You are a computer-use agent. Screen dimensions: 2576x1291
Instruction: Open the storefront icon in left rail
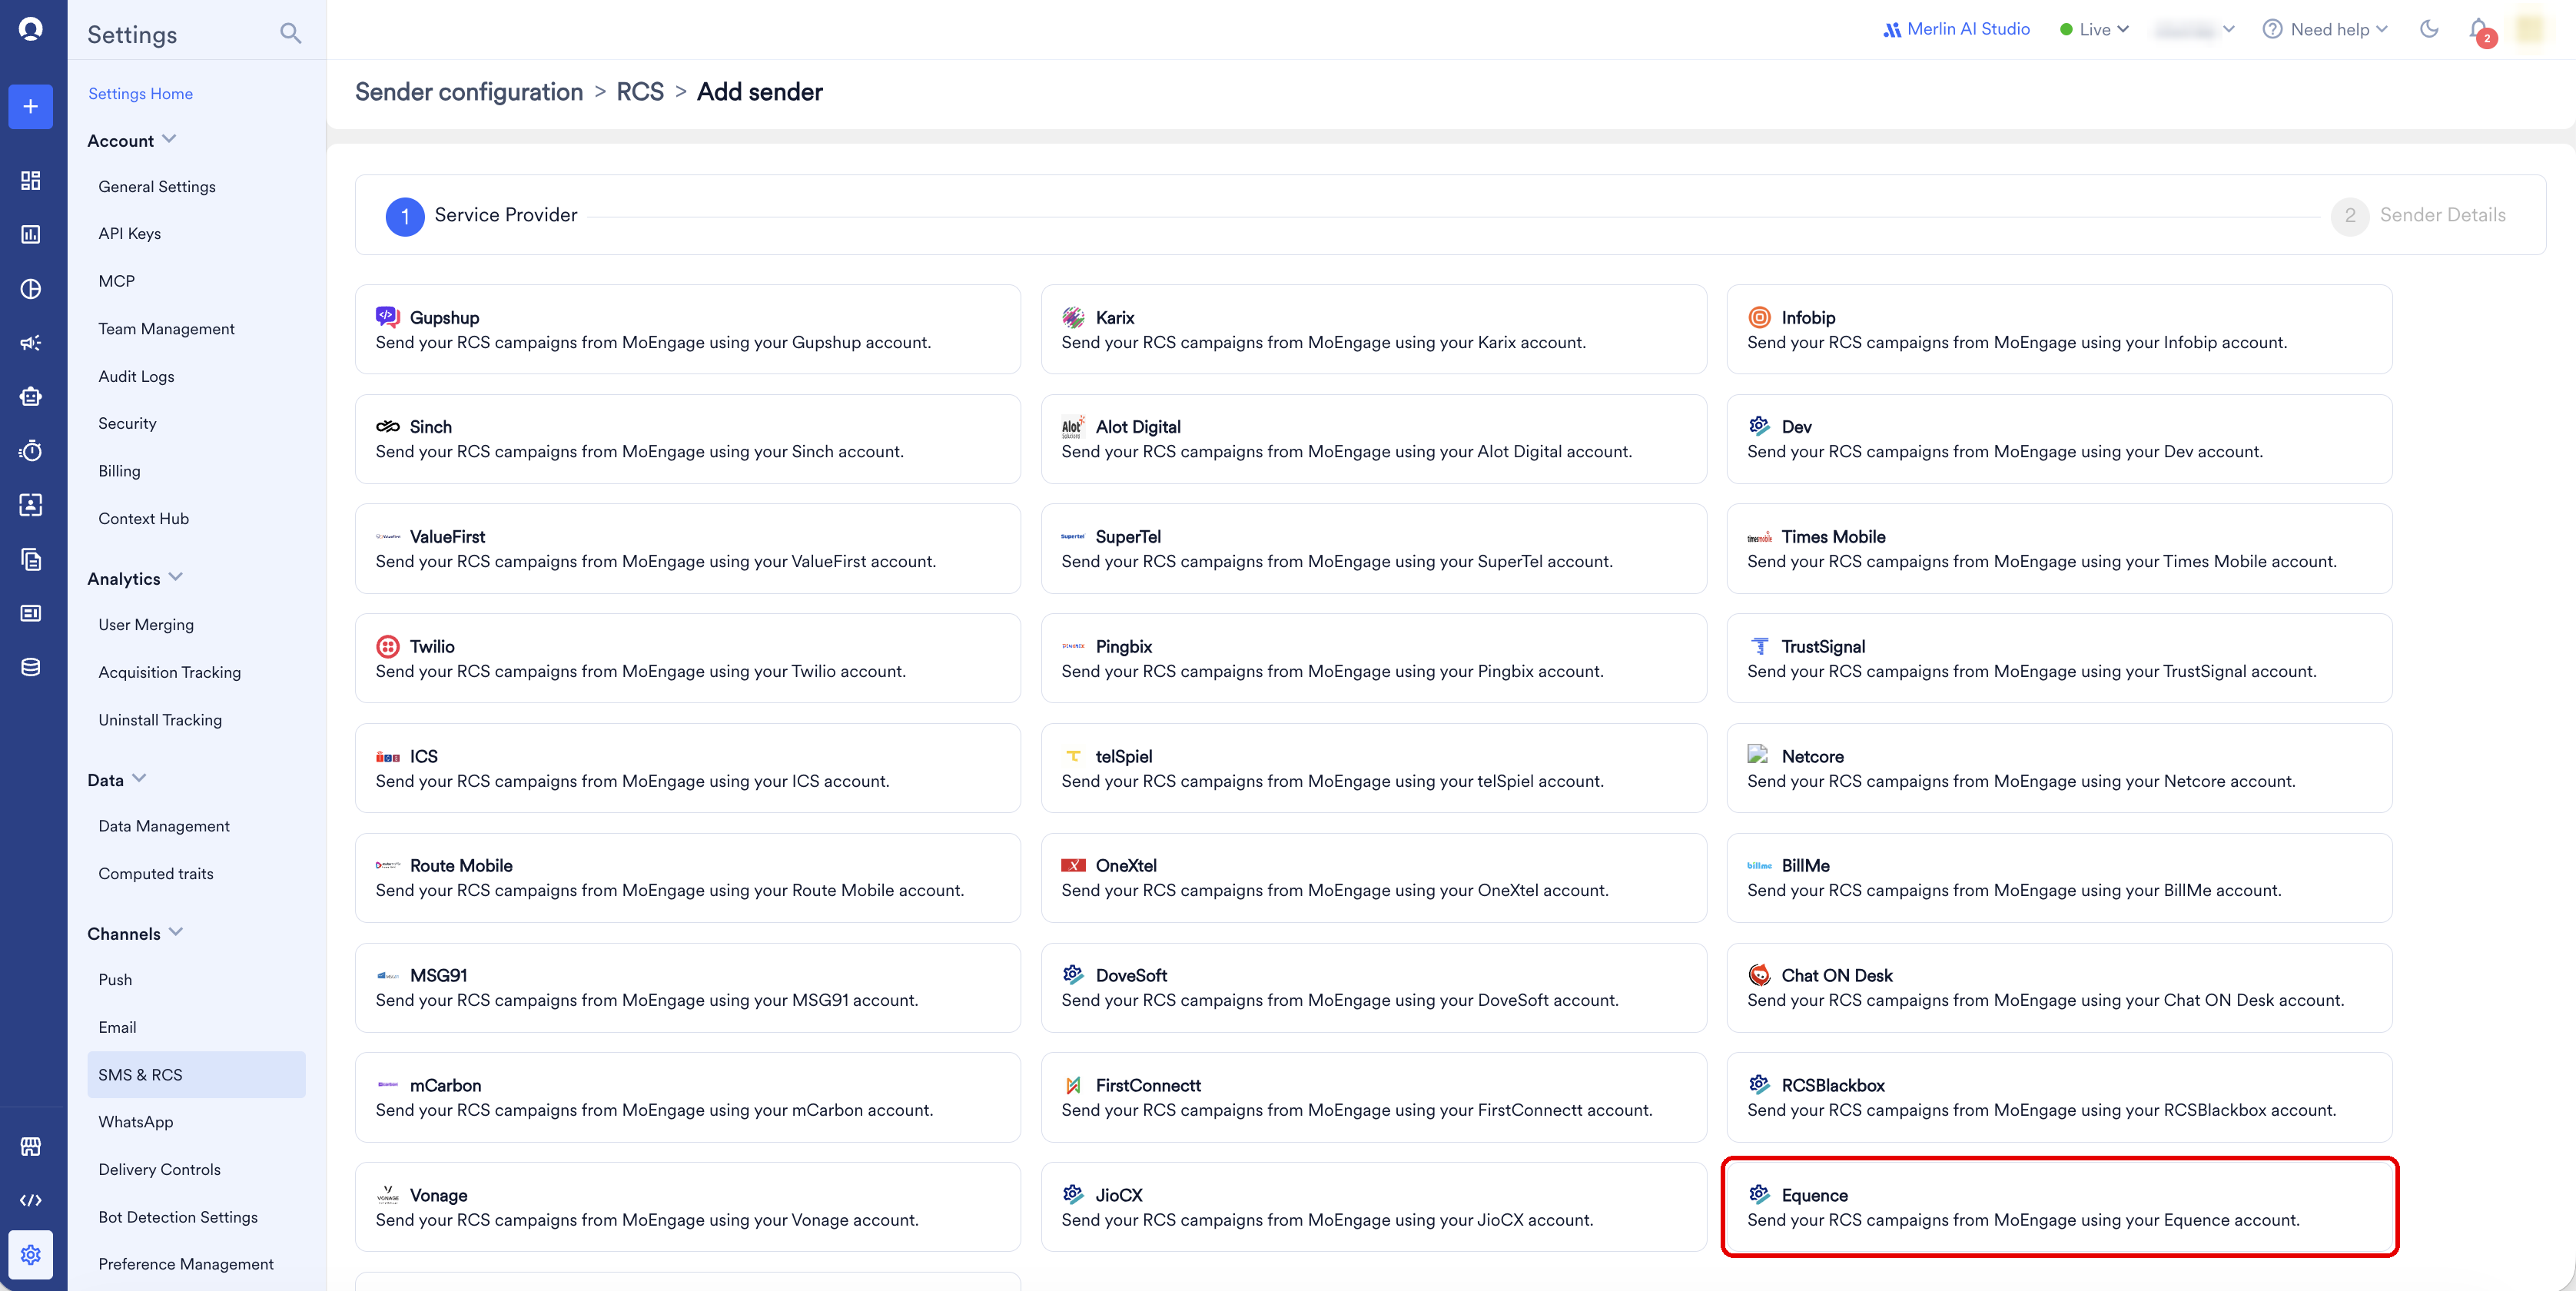(x=31, y=1146)
